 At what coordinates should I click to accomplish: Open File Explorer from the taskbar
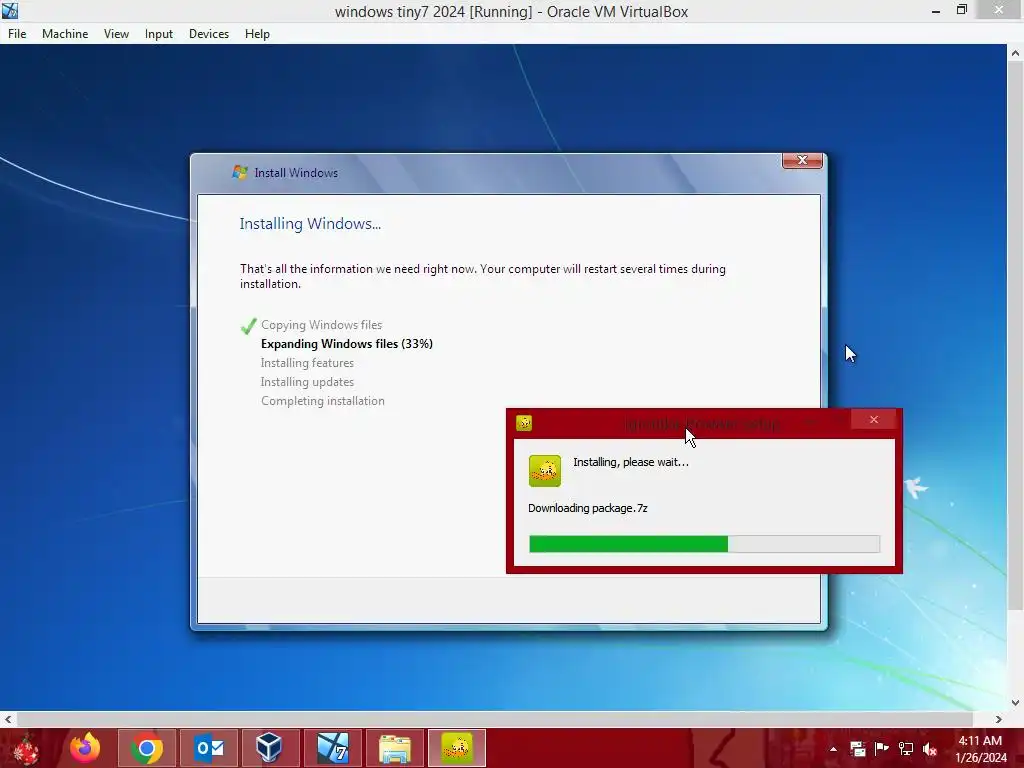[x=395, y=748]
